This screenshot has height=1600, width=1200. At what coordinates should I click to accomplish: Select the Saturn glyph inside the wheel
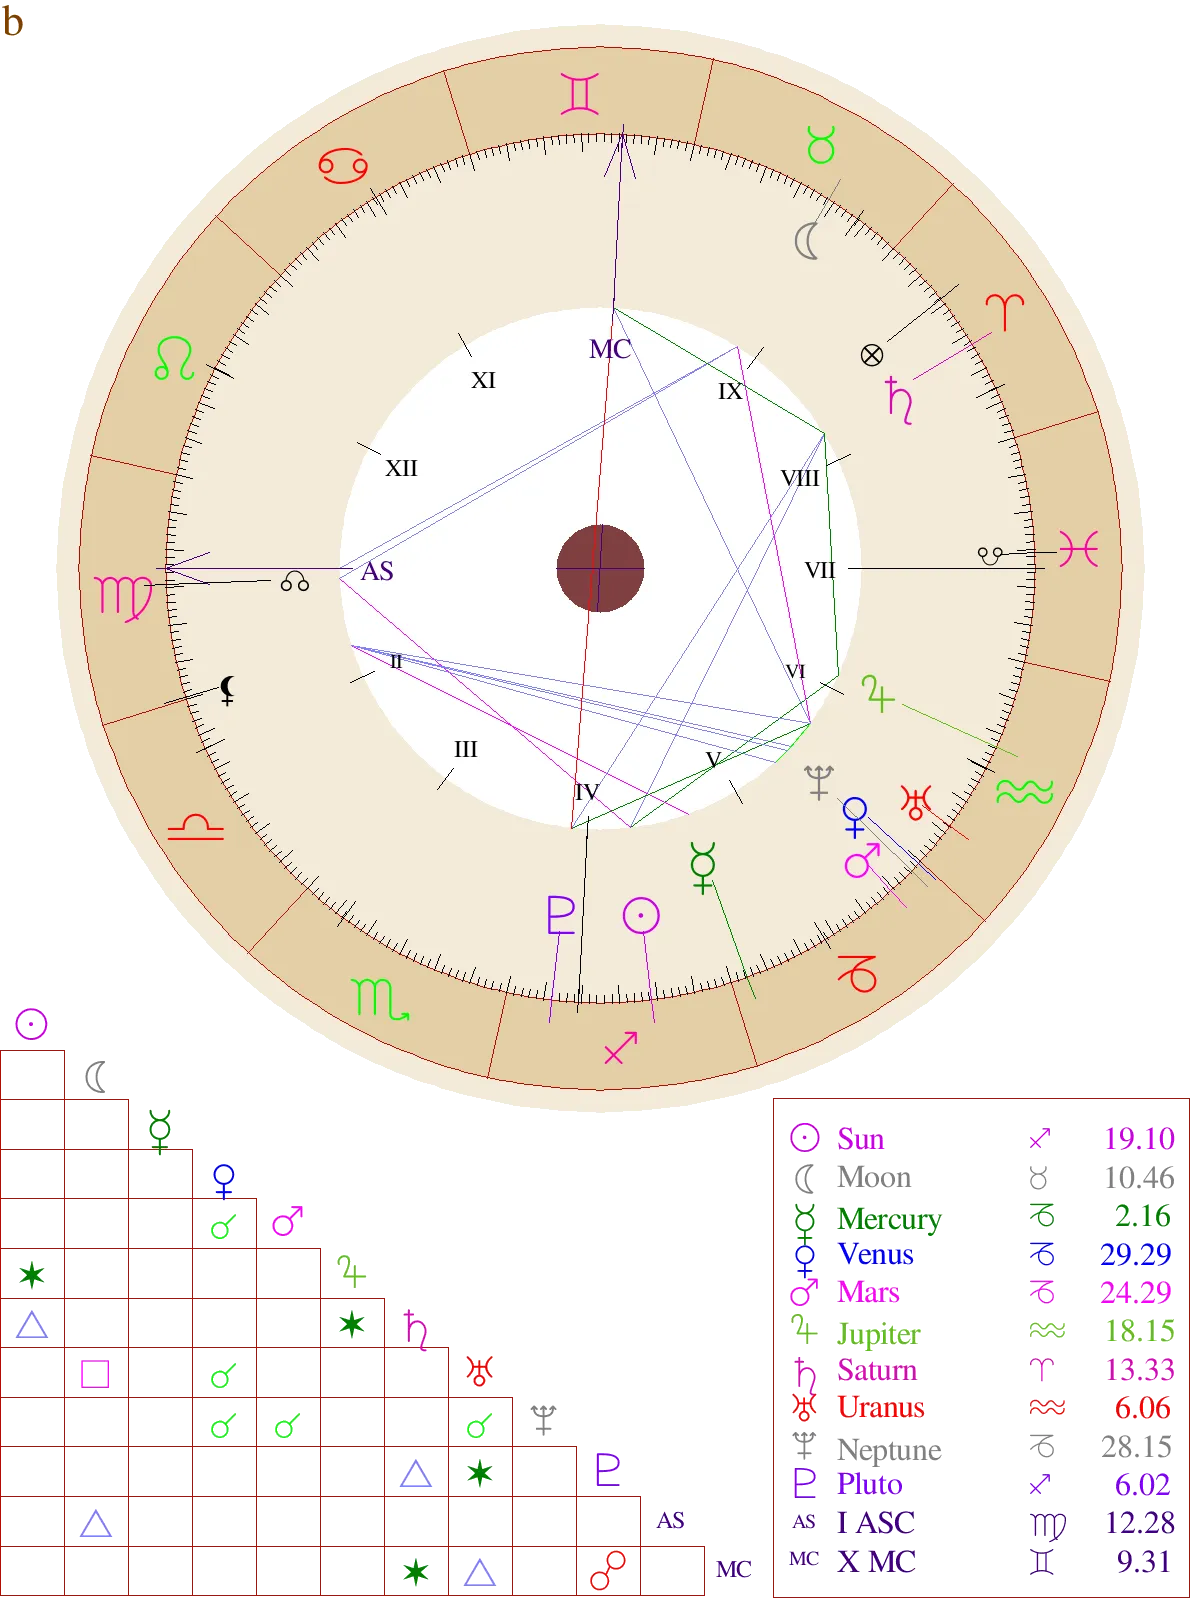tap(899, 400)
